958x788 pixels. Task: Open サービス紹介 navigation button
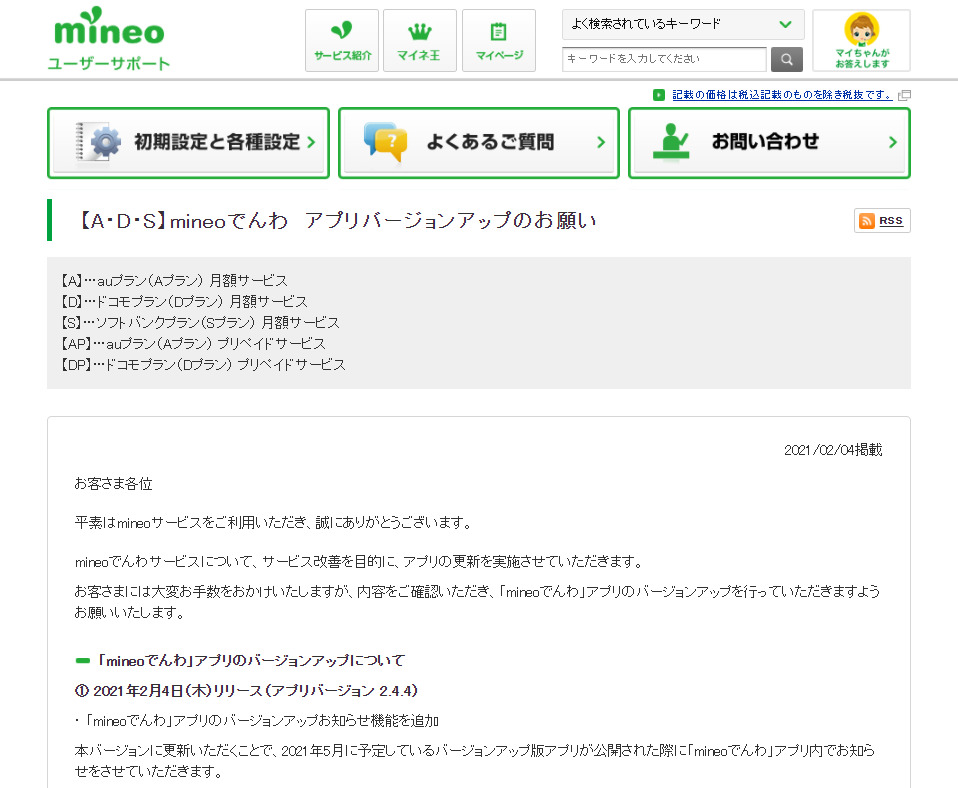(x=342, y=41)
